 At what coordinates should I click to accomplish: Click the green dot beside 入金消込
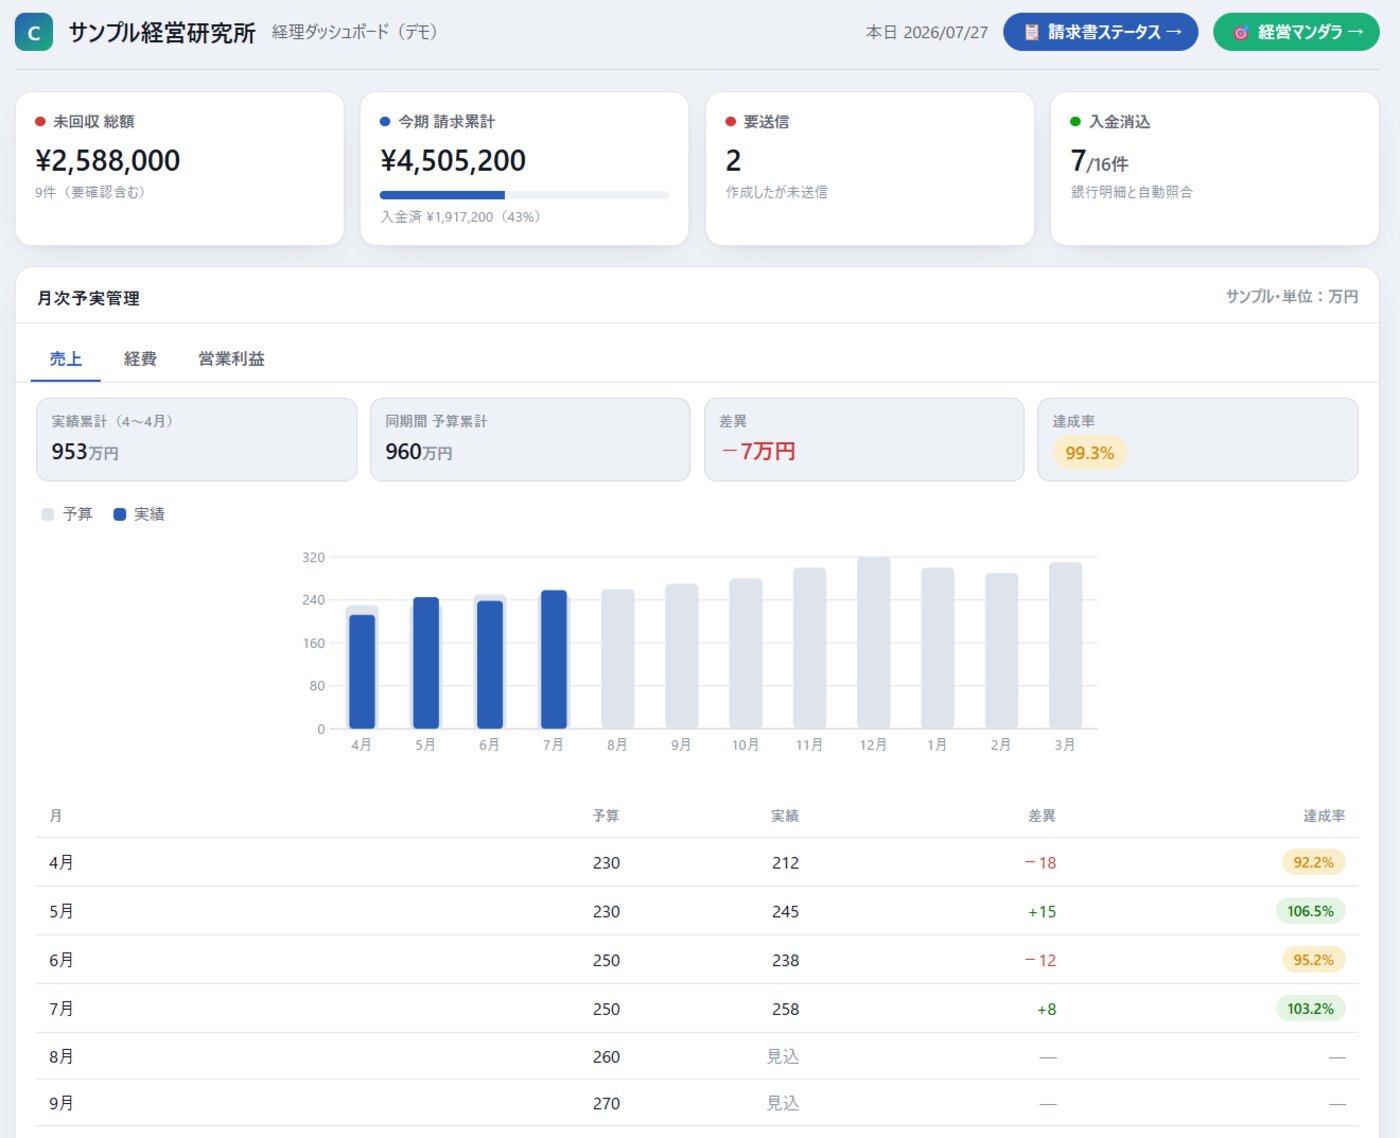(1076, 122)
